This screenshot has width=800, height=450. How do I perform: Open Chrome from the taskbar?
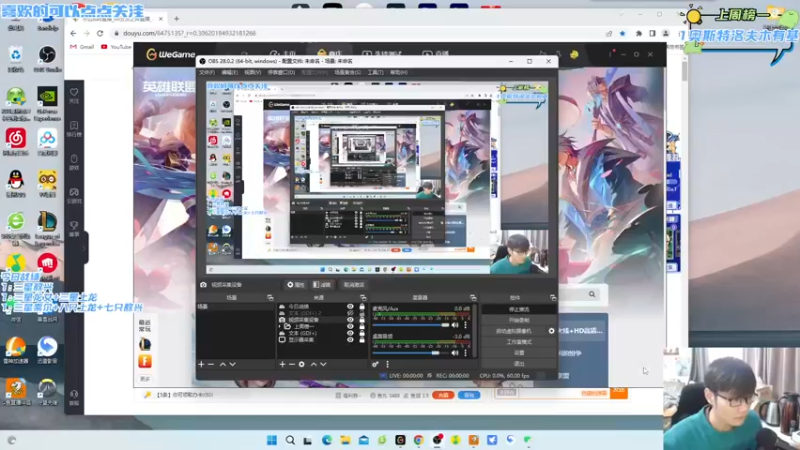(x=418, y=440)
